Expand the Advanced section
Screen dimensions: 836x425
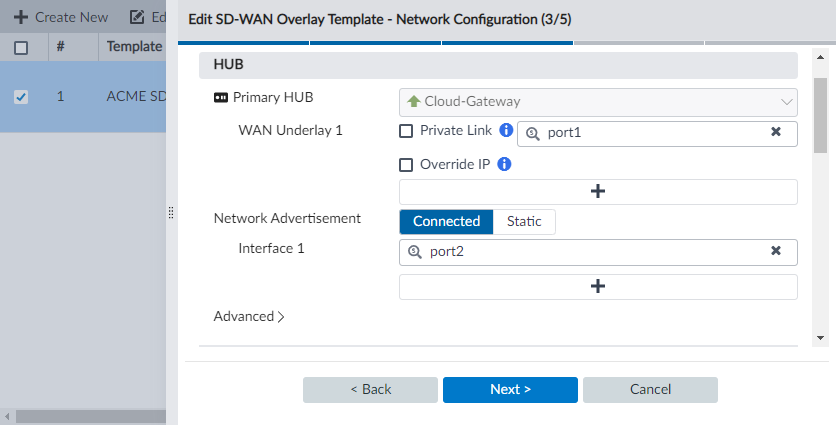coord(249,316)
